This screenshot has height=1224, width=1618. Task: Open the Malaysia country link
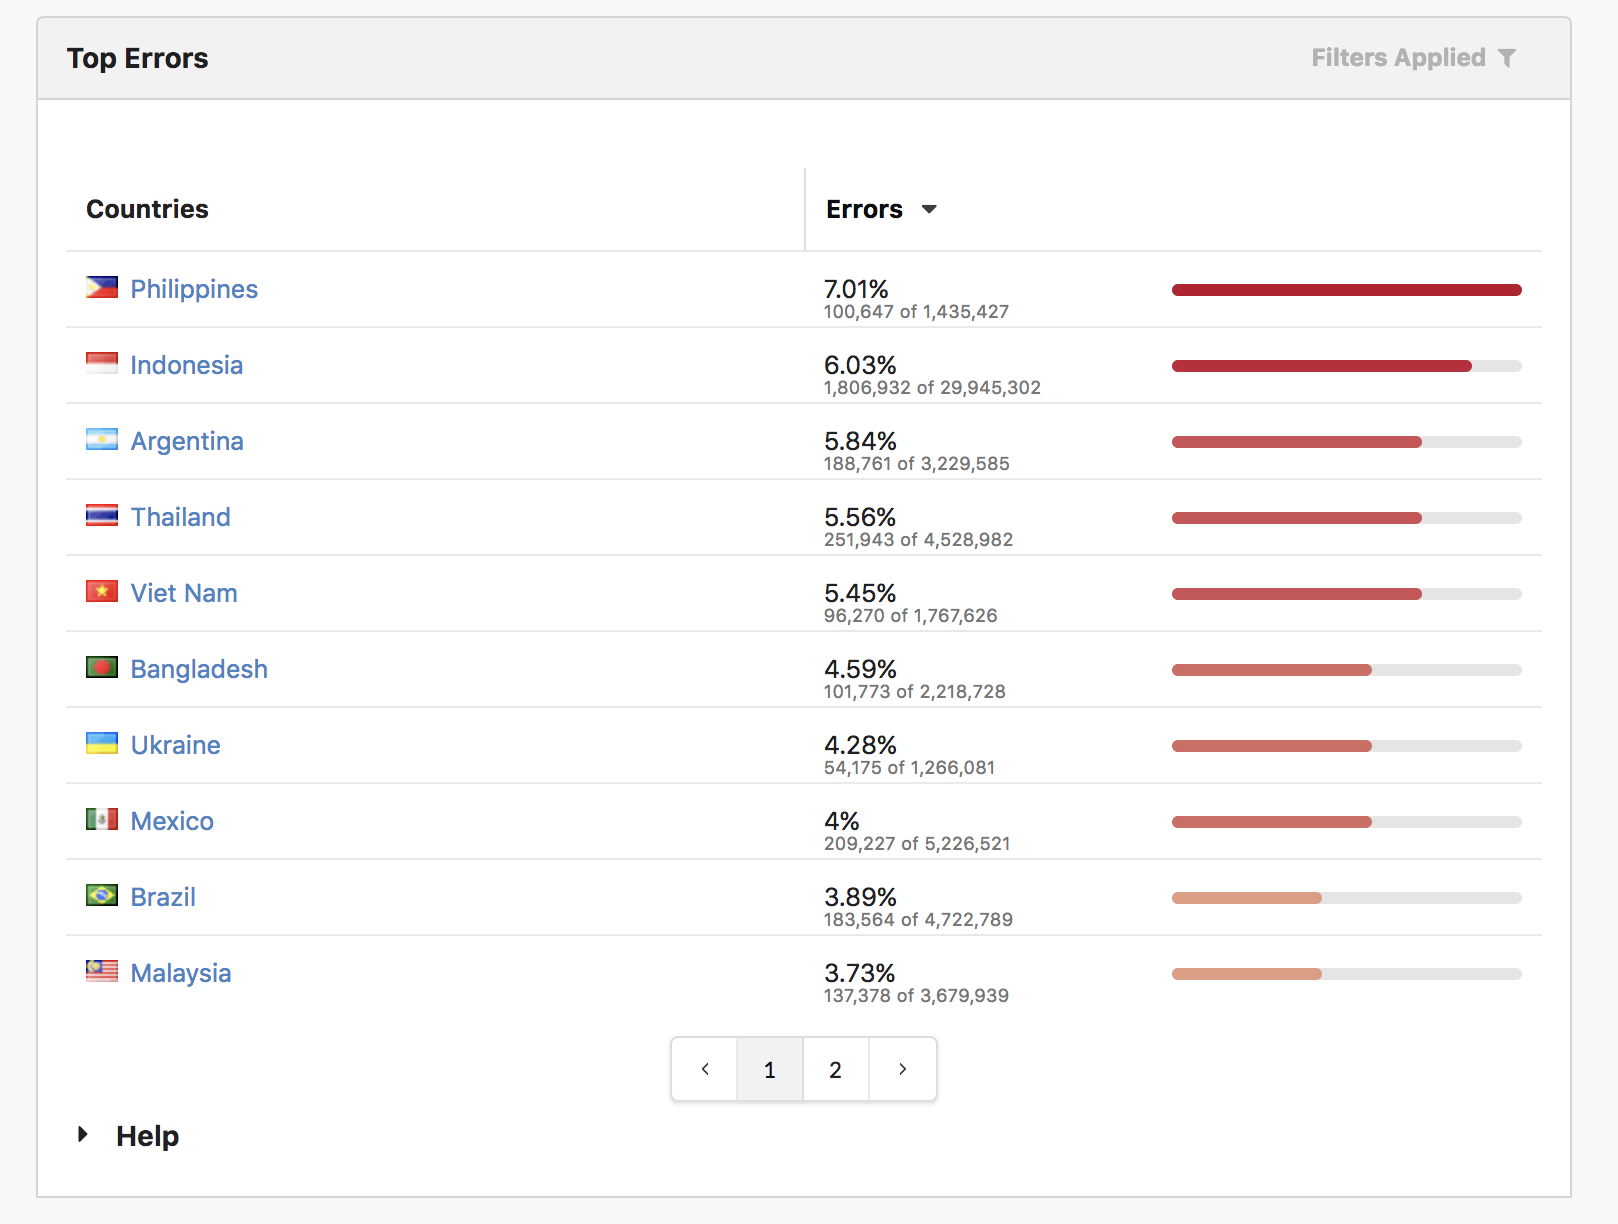pos(180,973)
